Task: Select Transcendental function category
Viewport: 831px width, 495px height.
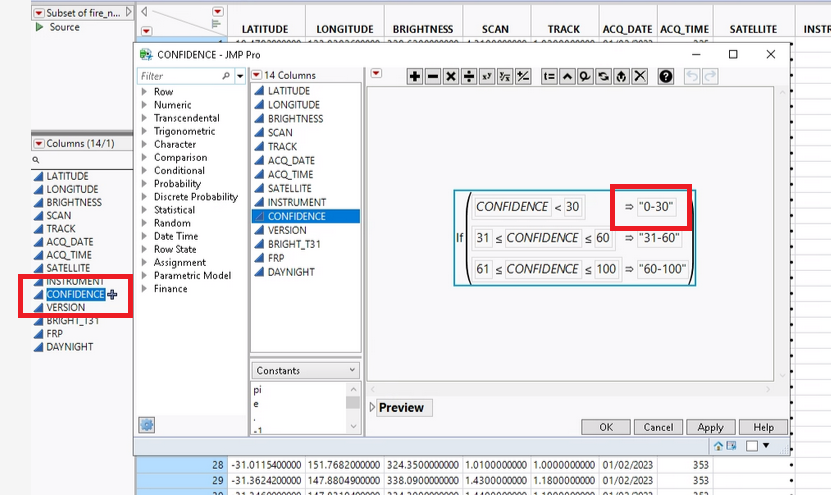Action: [187, 118]
